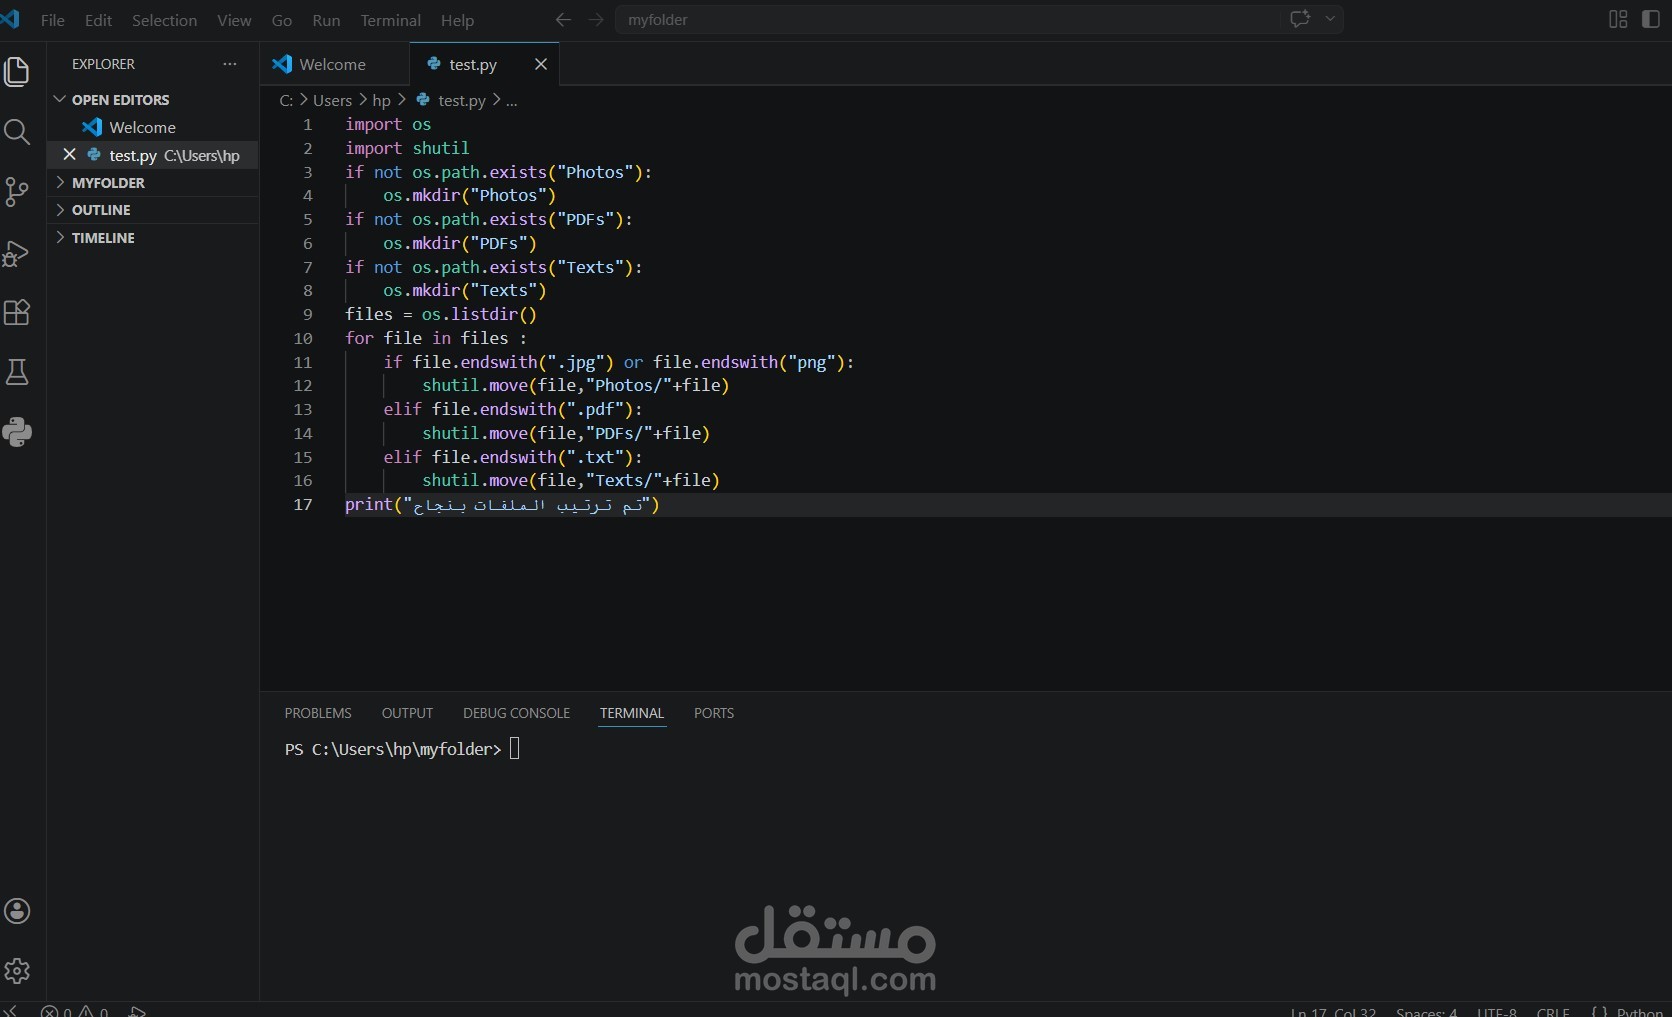Image resolution: width=1672 pixels, height=1017 pixels.
Task: Open the Explorer view in activity bar
Action: [17, 72]
